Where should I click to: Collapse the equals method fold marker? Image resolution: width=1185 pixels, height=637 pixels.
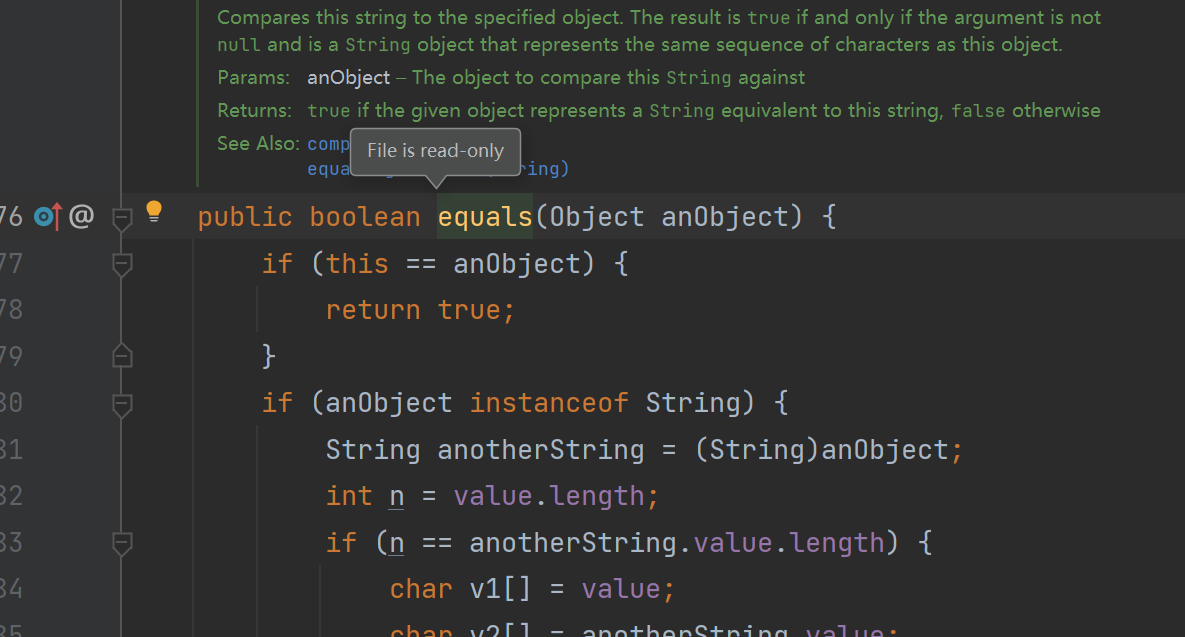point(122,217)
